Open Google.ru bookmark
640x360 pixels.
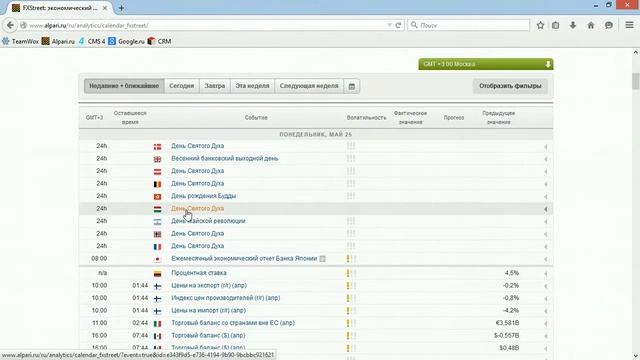tap(127, 41)
